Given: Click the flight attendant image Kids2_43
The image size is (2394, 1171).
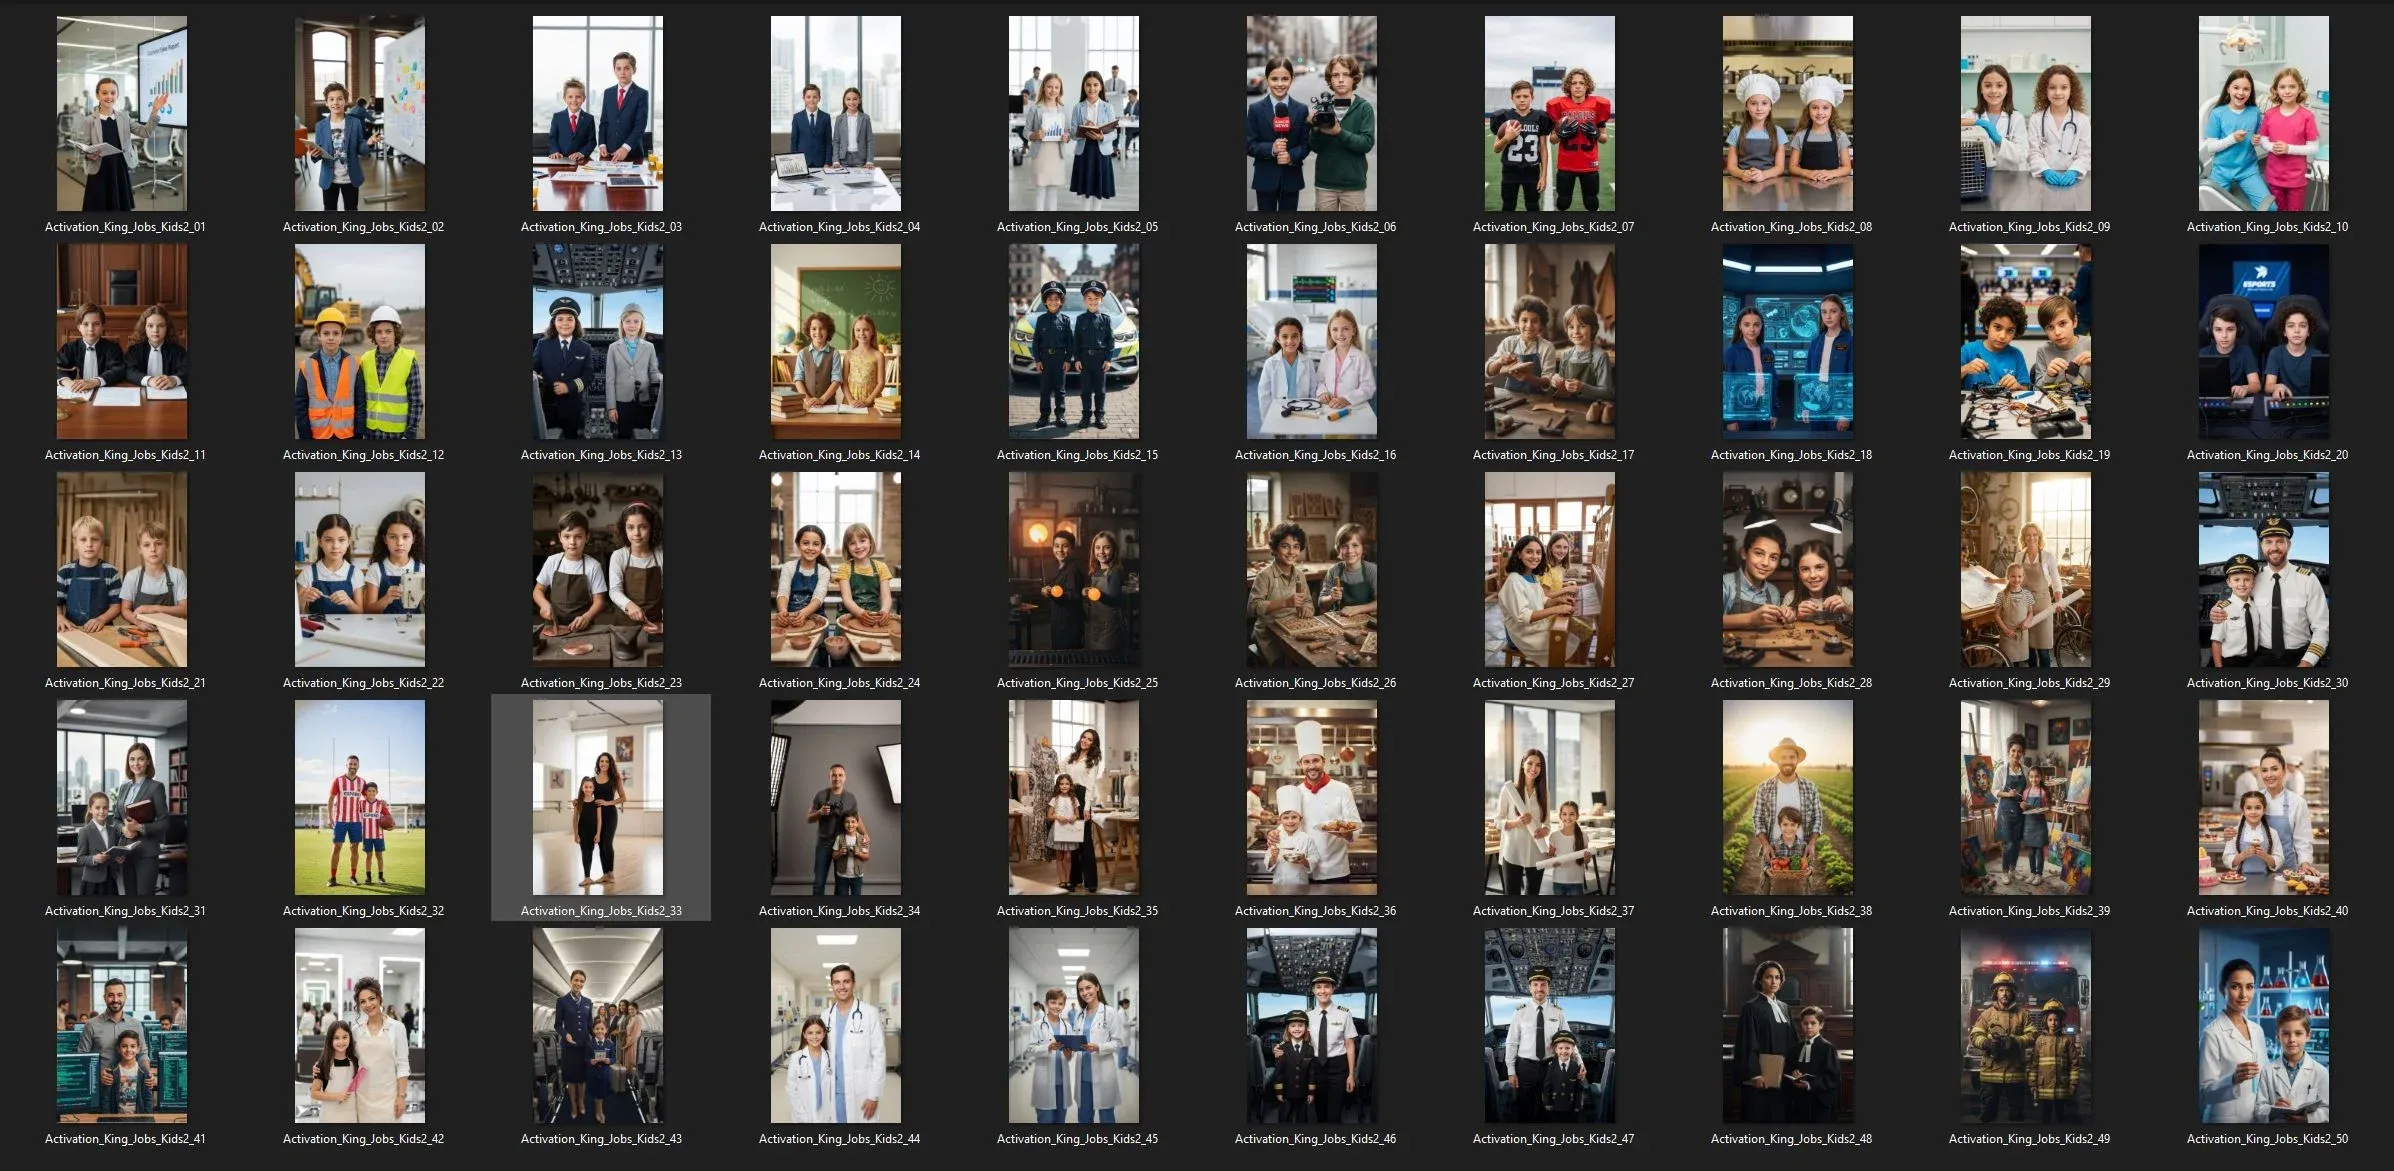Looking at the screenshot, I should point(597,1025).
